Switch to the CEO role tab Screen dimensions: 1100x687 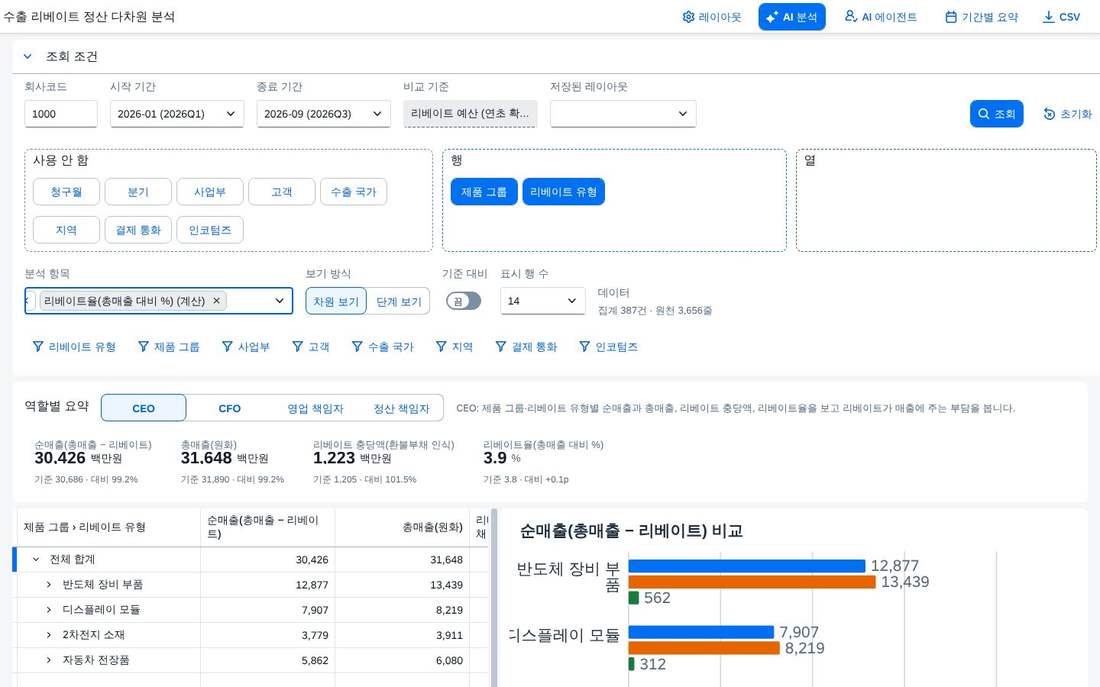[x=144, y=408]
